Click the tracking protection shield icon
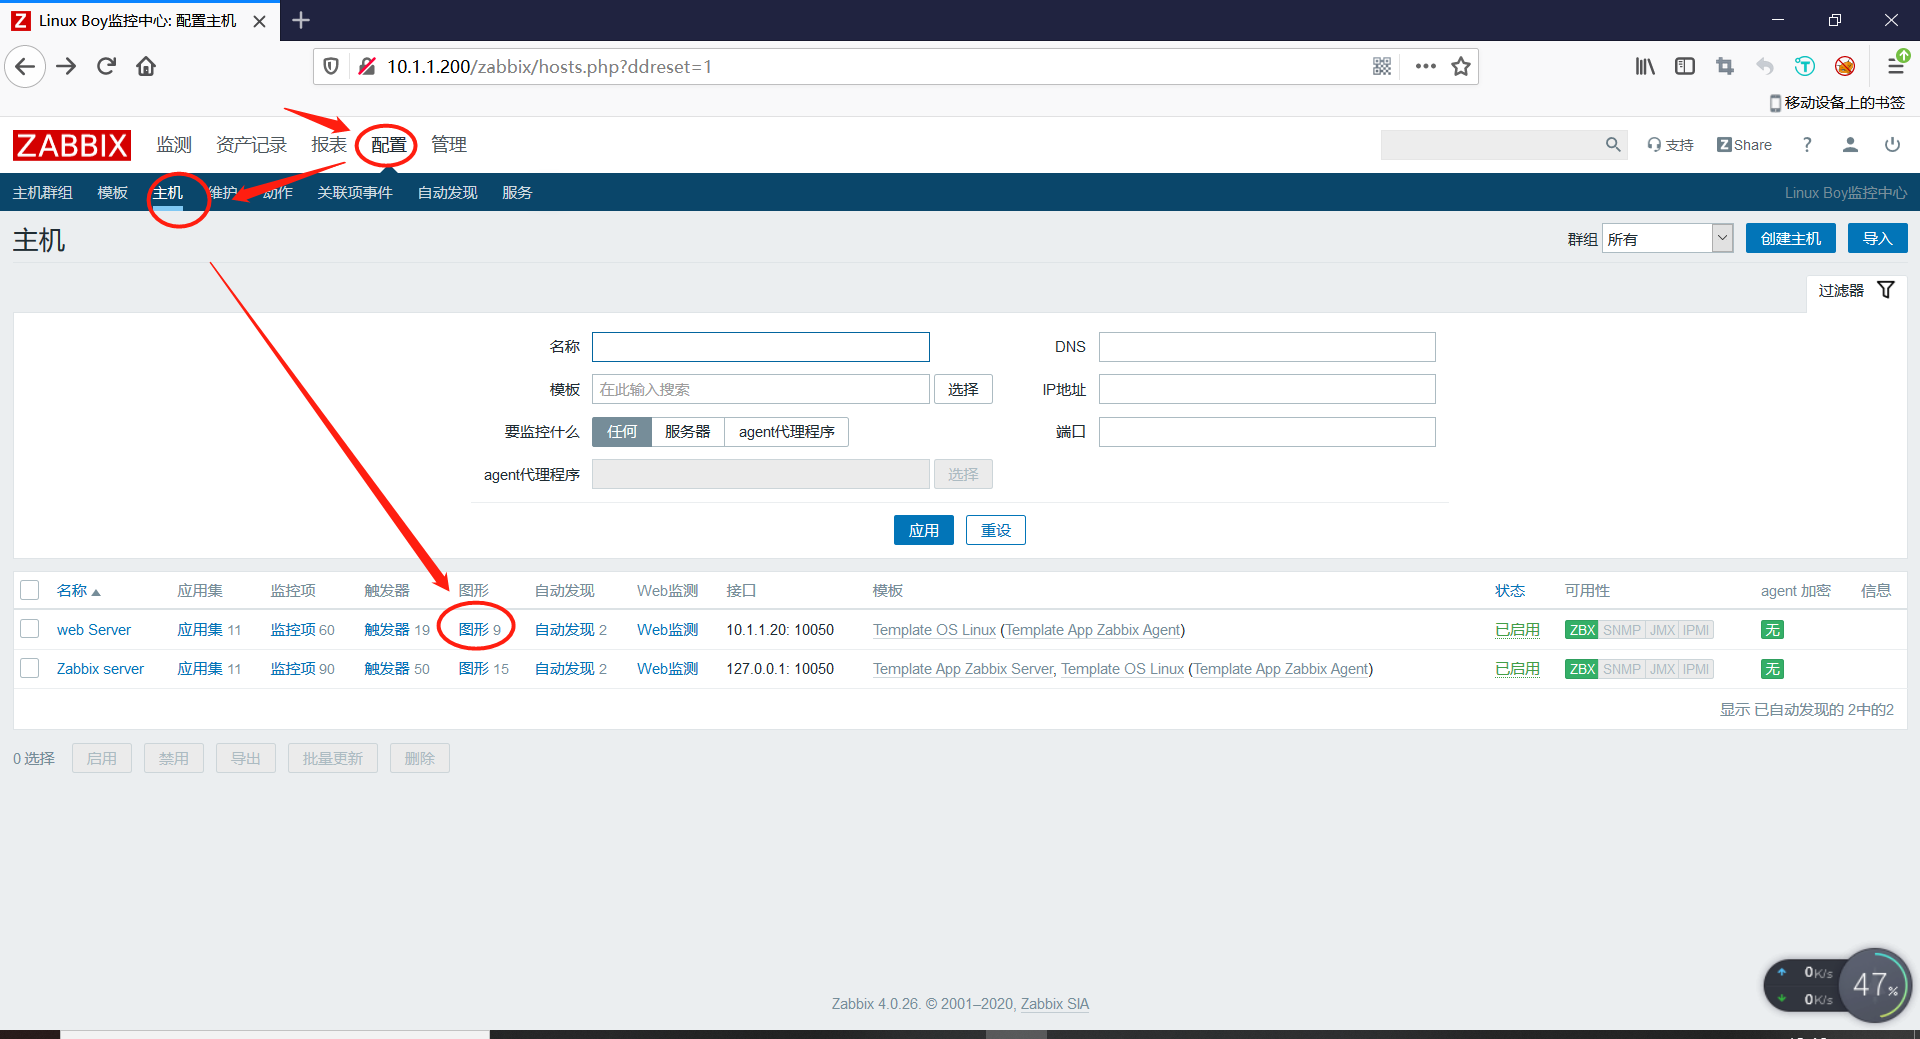The width and height of the screenshot is (1920, 1039). [x=331, y=67]
